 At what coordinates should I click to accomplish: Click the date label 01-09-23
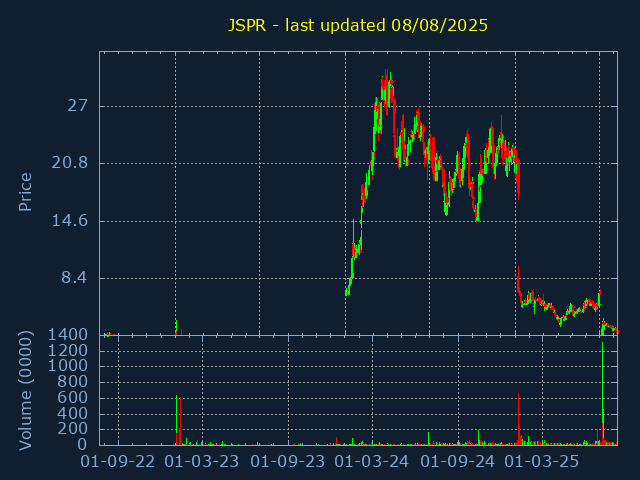[x=288, y=462]
